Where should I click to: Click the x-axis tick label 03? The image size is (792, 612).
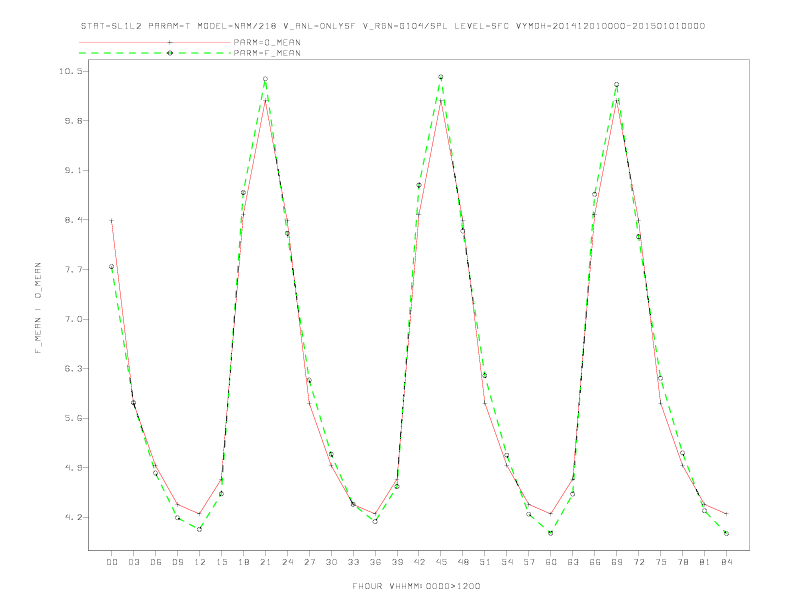pos(133,562)
